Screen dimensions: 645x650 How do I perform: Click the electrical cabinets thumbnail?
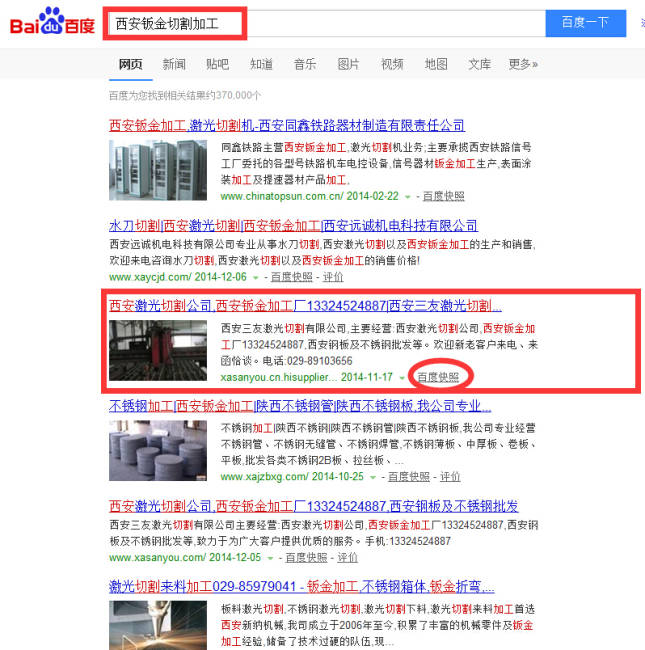pyautogui.click(x=158, y=170)
